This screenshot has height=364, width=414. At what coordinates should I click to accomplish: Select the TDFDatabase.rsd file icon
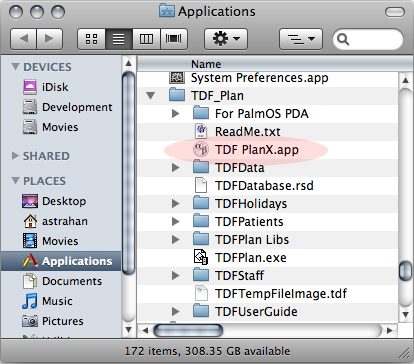click(x=201, y=185)
